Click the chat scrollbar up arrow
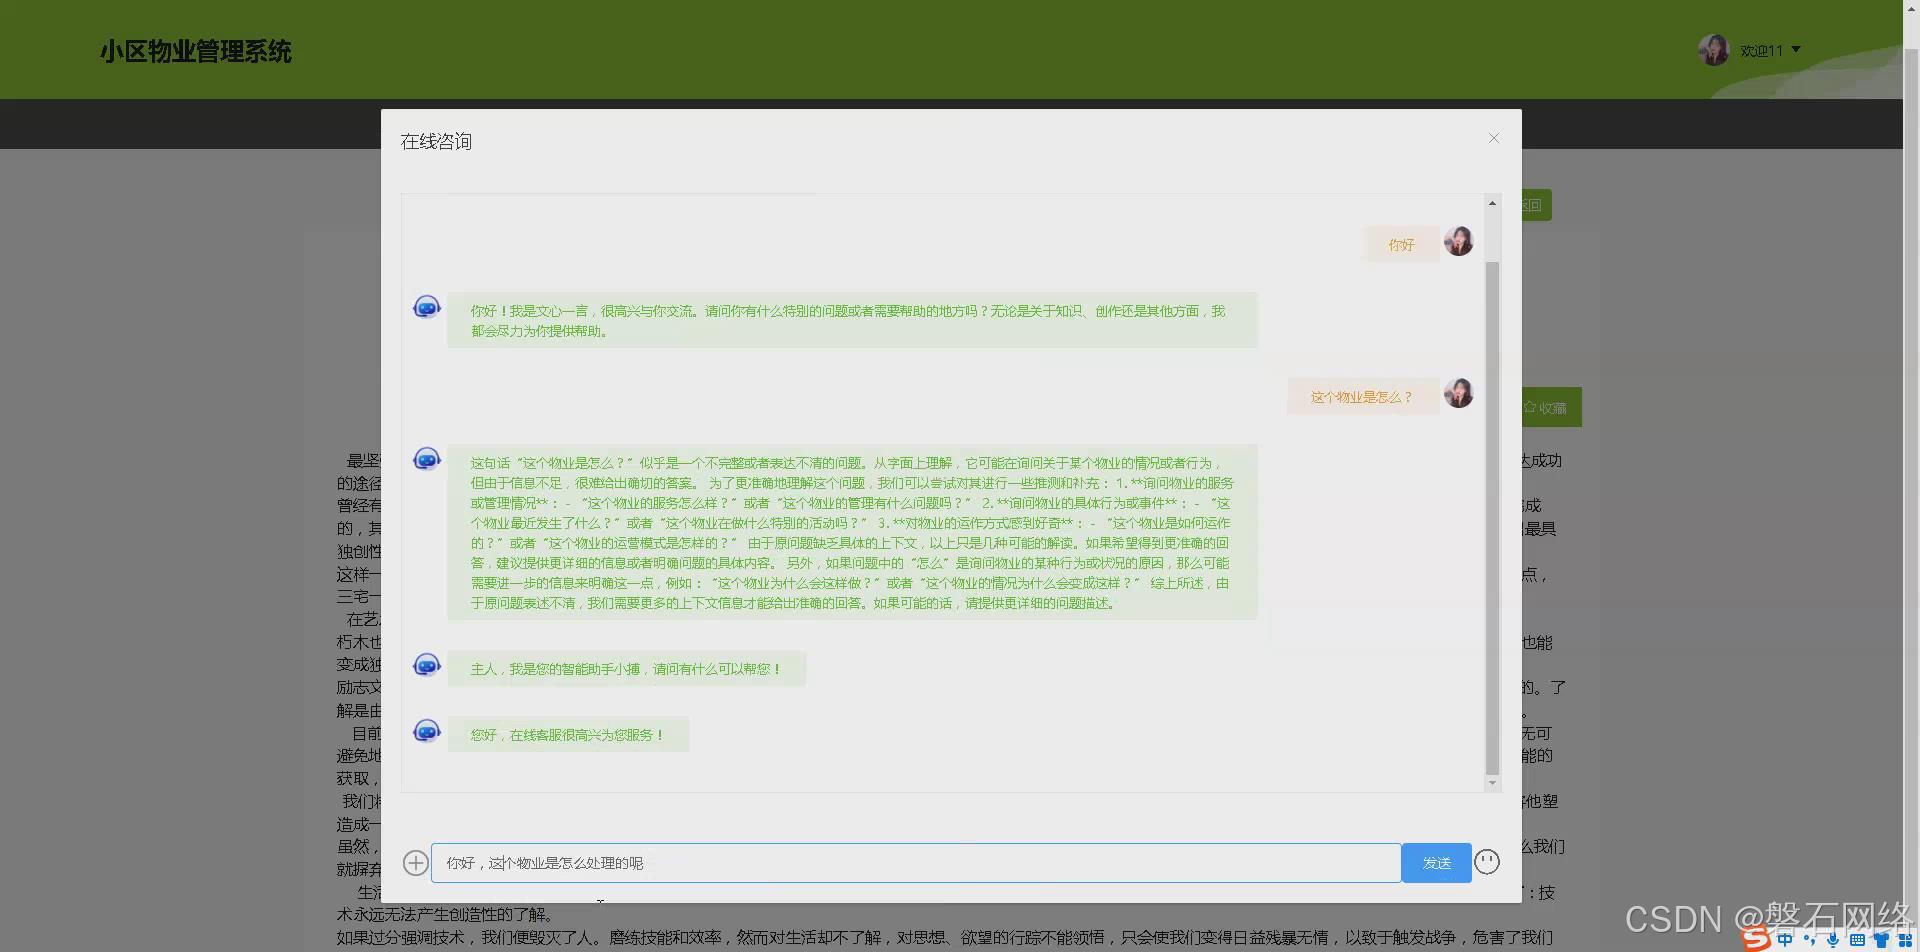Image resolution: width=1920 pixels, height=952 pixels. click(1492, 203)
